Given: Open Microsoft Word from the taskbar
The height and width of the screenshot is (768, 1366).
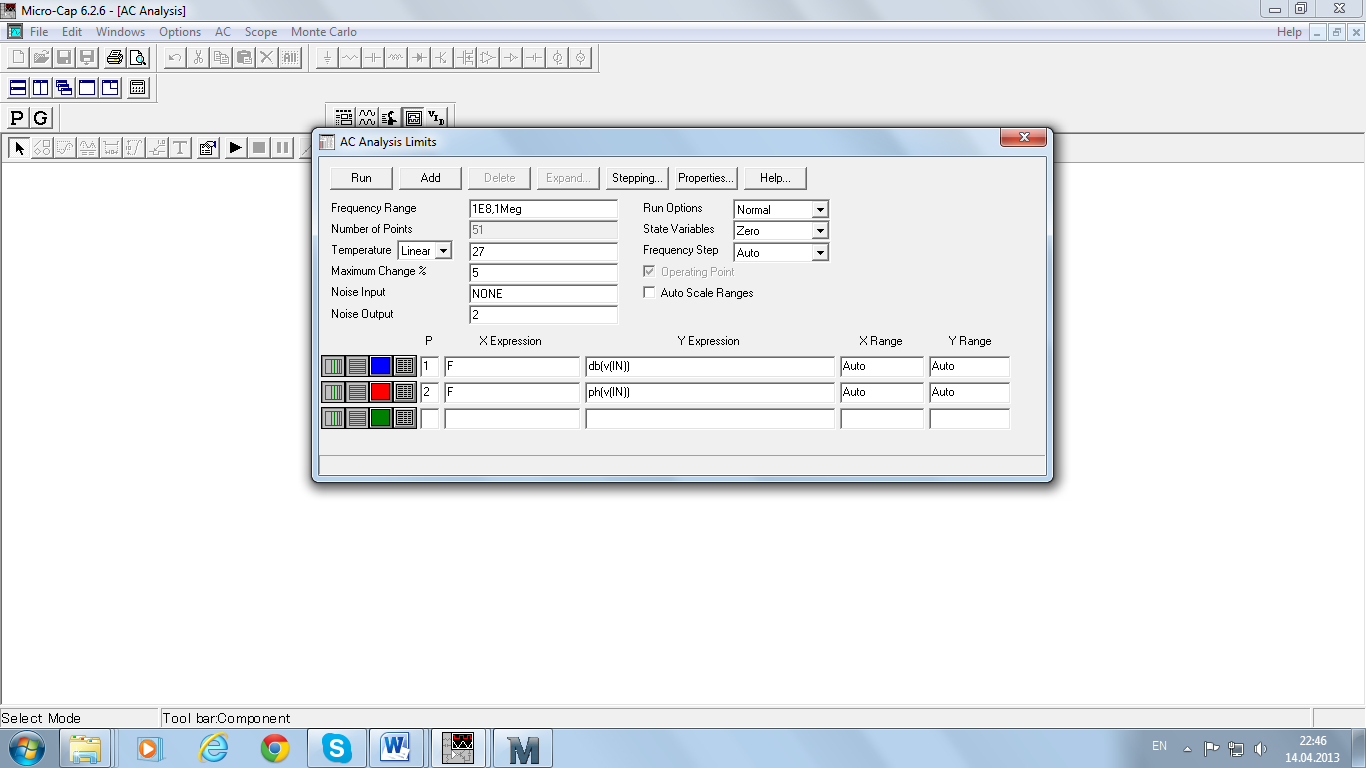Looking at the screenshot, I should click(x=397, y=748).
